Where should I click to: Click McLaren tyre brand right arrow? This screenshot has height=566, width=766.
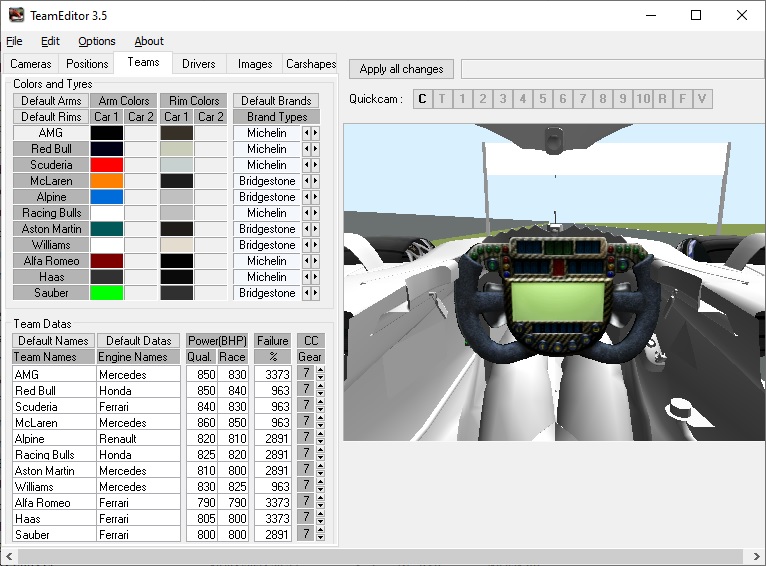pos(315,181)
